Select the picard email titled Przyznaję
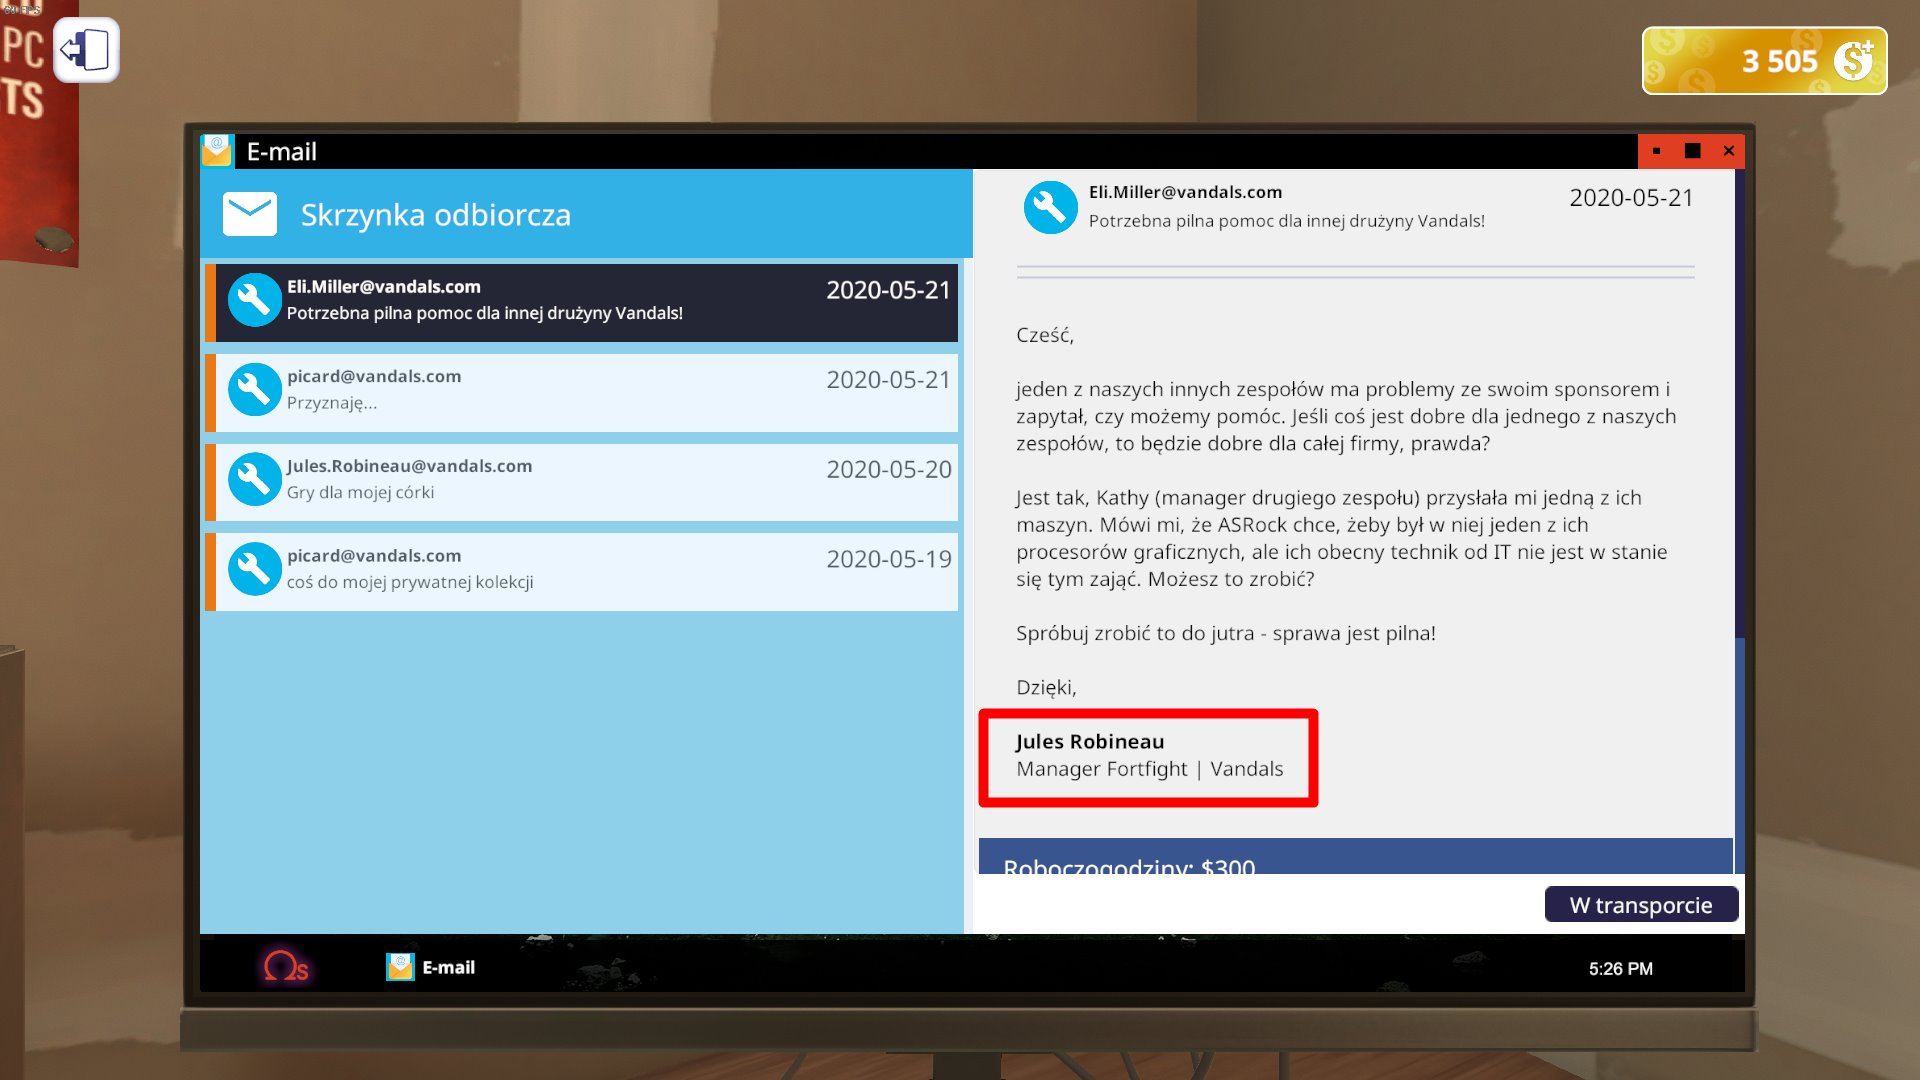 (x=586, y=391)
